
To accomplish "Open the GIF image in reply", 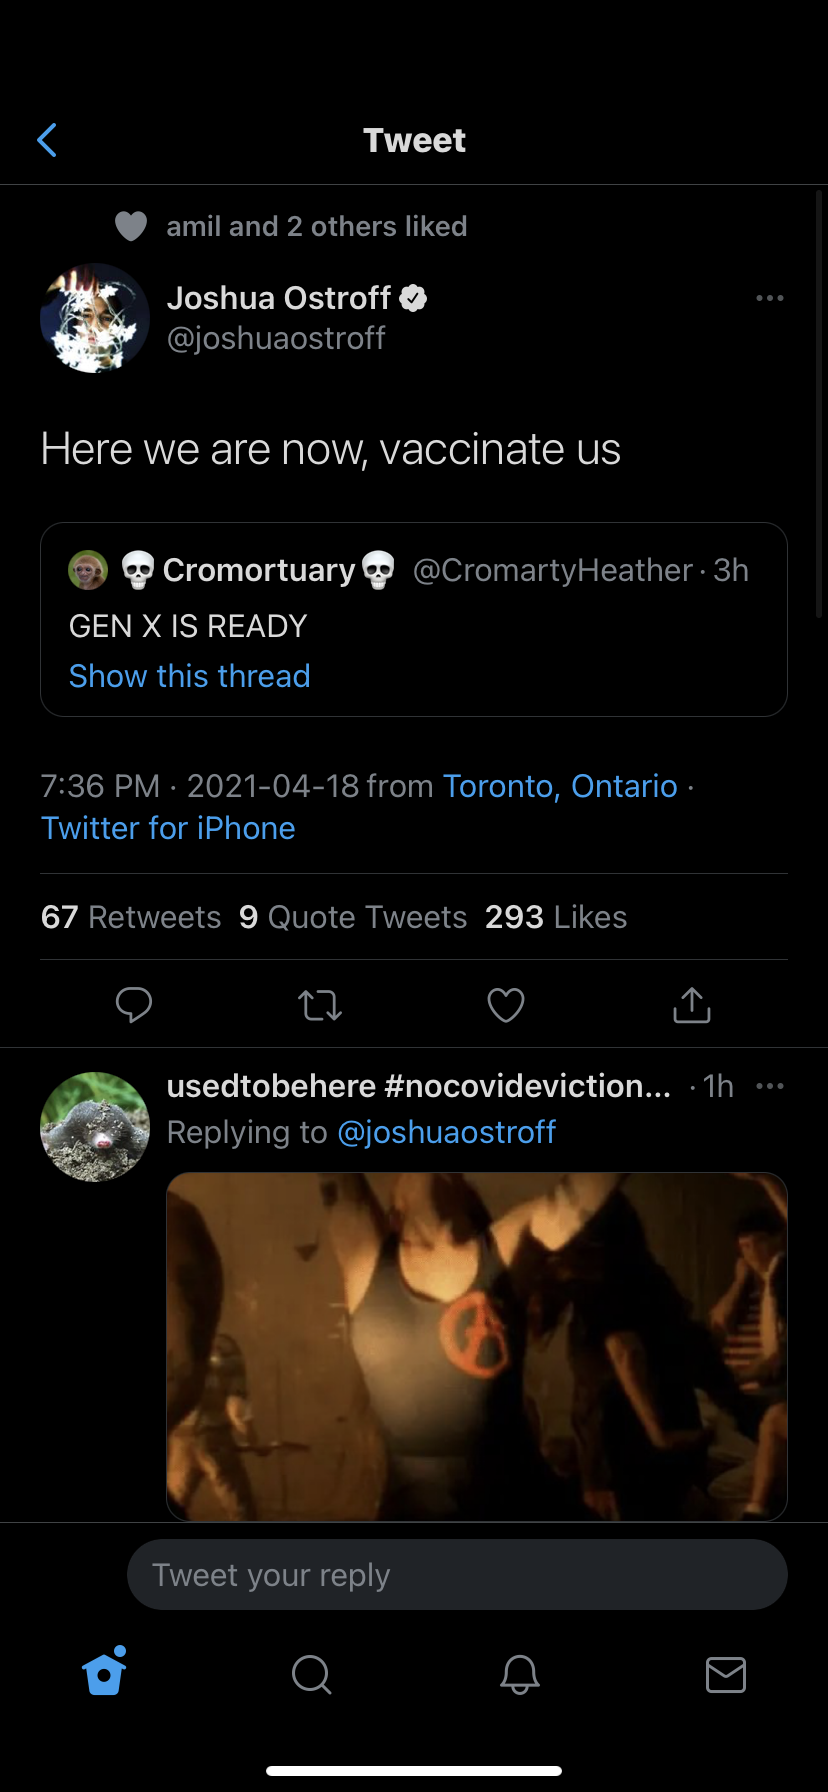I will pos(476,1346).
